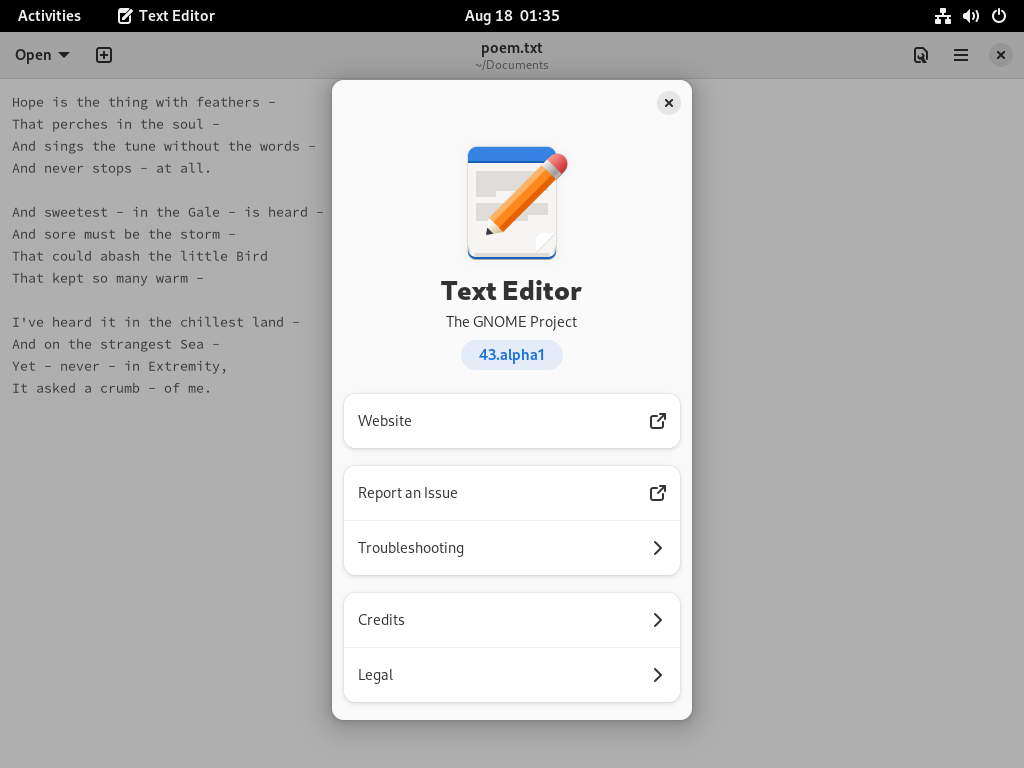The image size is (1024, 768).
Task: Click the poem.txt title in header
Action: click(x=511, y=48)
